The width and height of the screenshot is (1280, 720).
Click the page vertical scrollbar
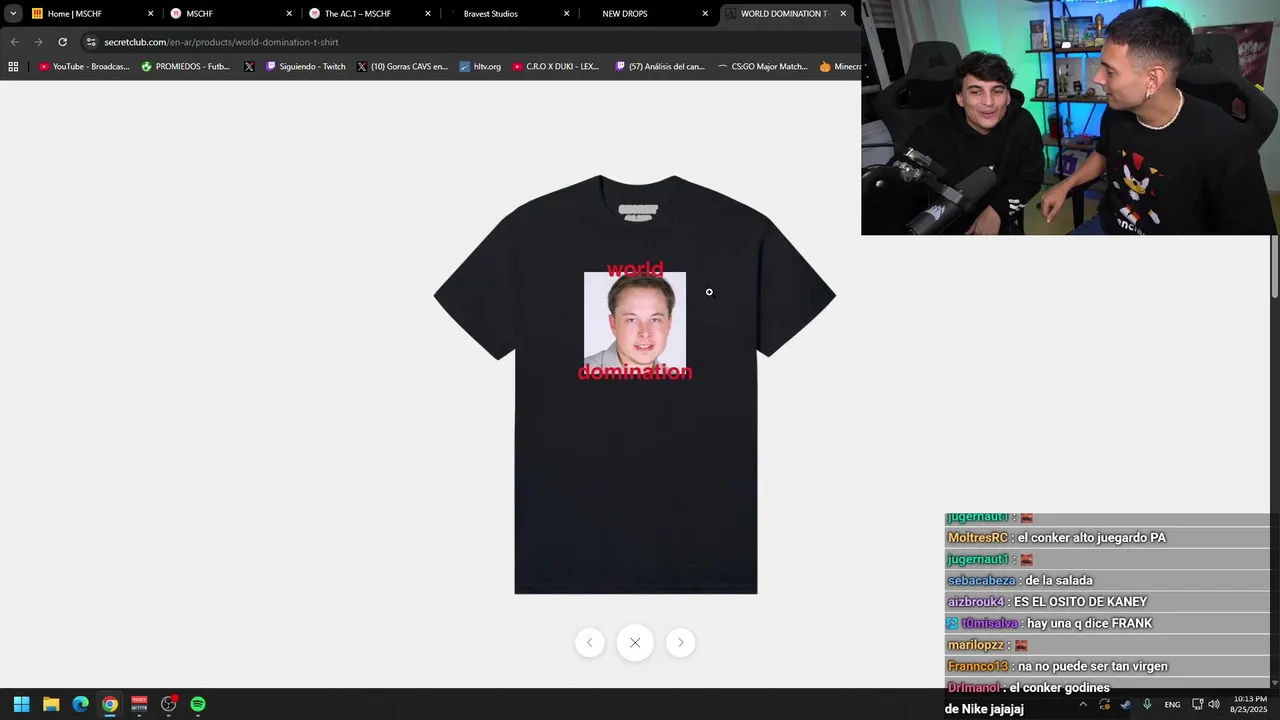pyautogui.click(x=1275, y=266)
